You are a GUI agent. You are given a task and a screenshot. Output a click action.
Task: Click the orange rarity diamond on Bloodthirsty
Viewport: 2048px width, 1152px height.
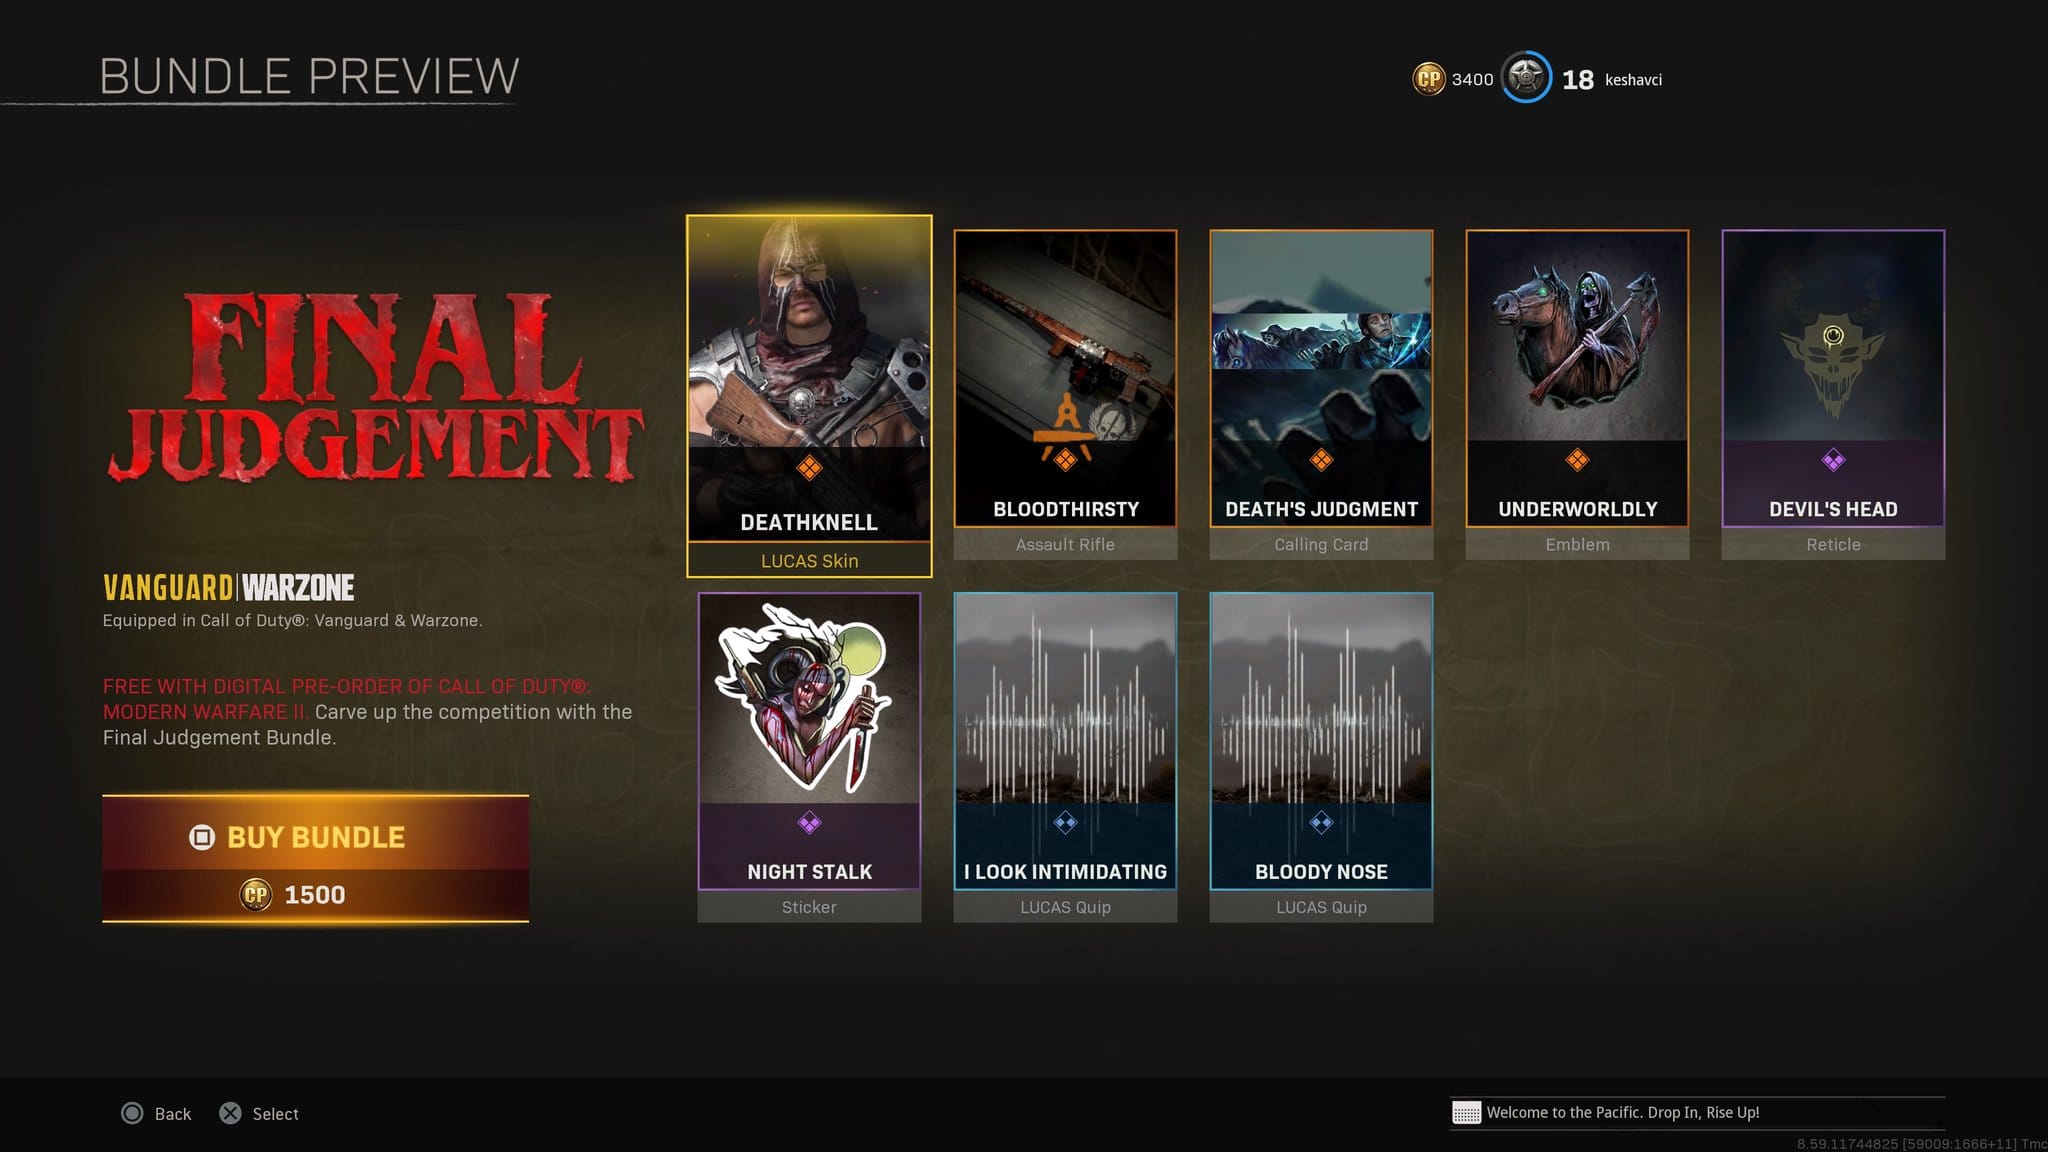pos(1065,460)
